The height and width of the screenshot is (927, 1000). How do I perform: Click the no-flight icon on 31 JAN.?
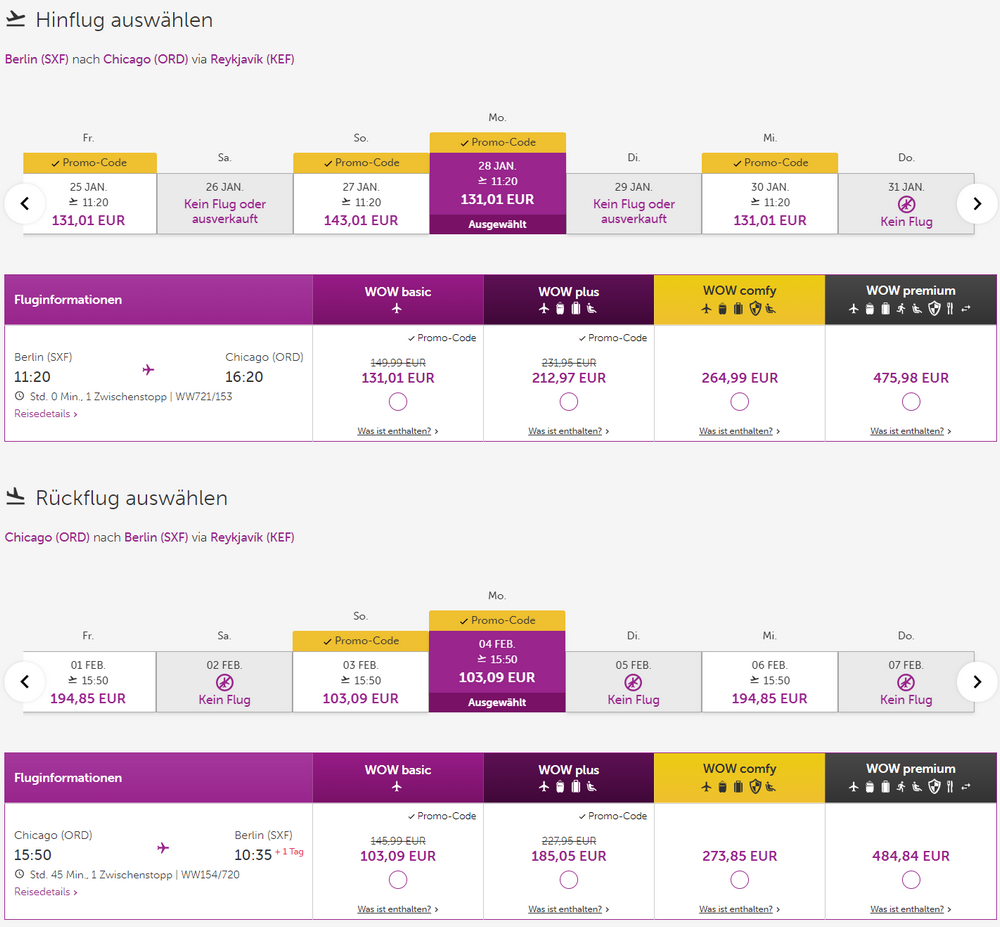pos(906,204)
